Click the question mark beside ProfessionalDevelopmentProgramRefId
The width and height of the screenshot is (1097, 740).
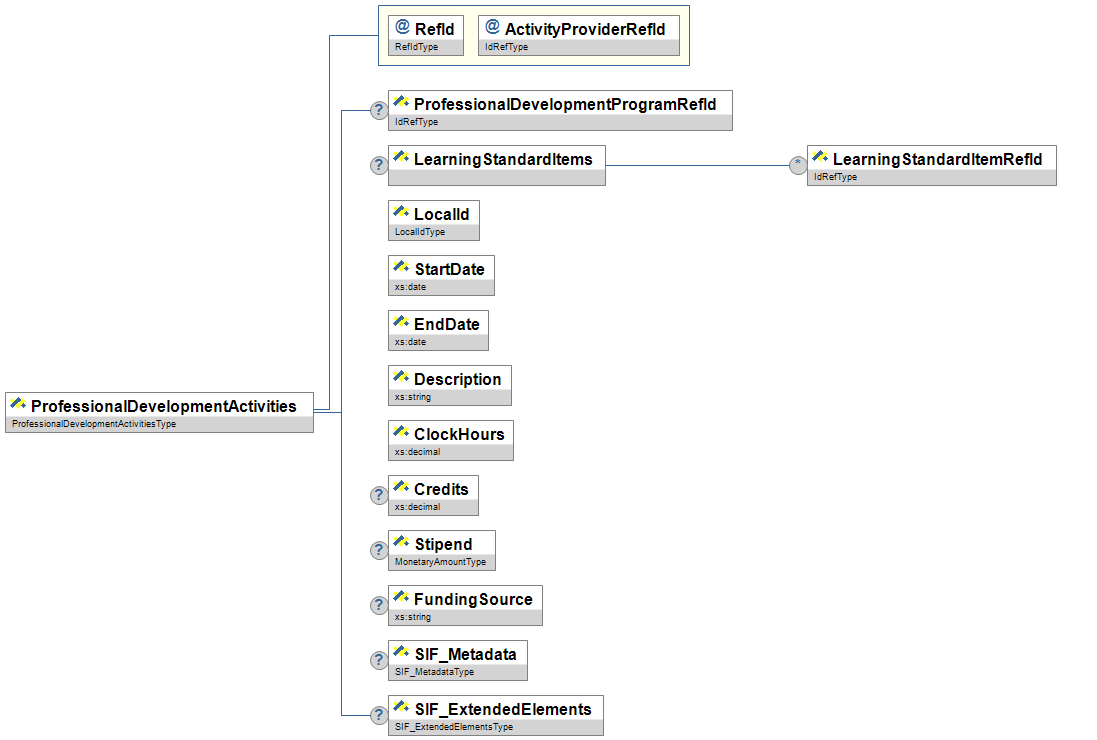[379, 111]
